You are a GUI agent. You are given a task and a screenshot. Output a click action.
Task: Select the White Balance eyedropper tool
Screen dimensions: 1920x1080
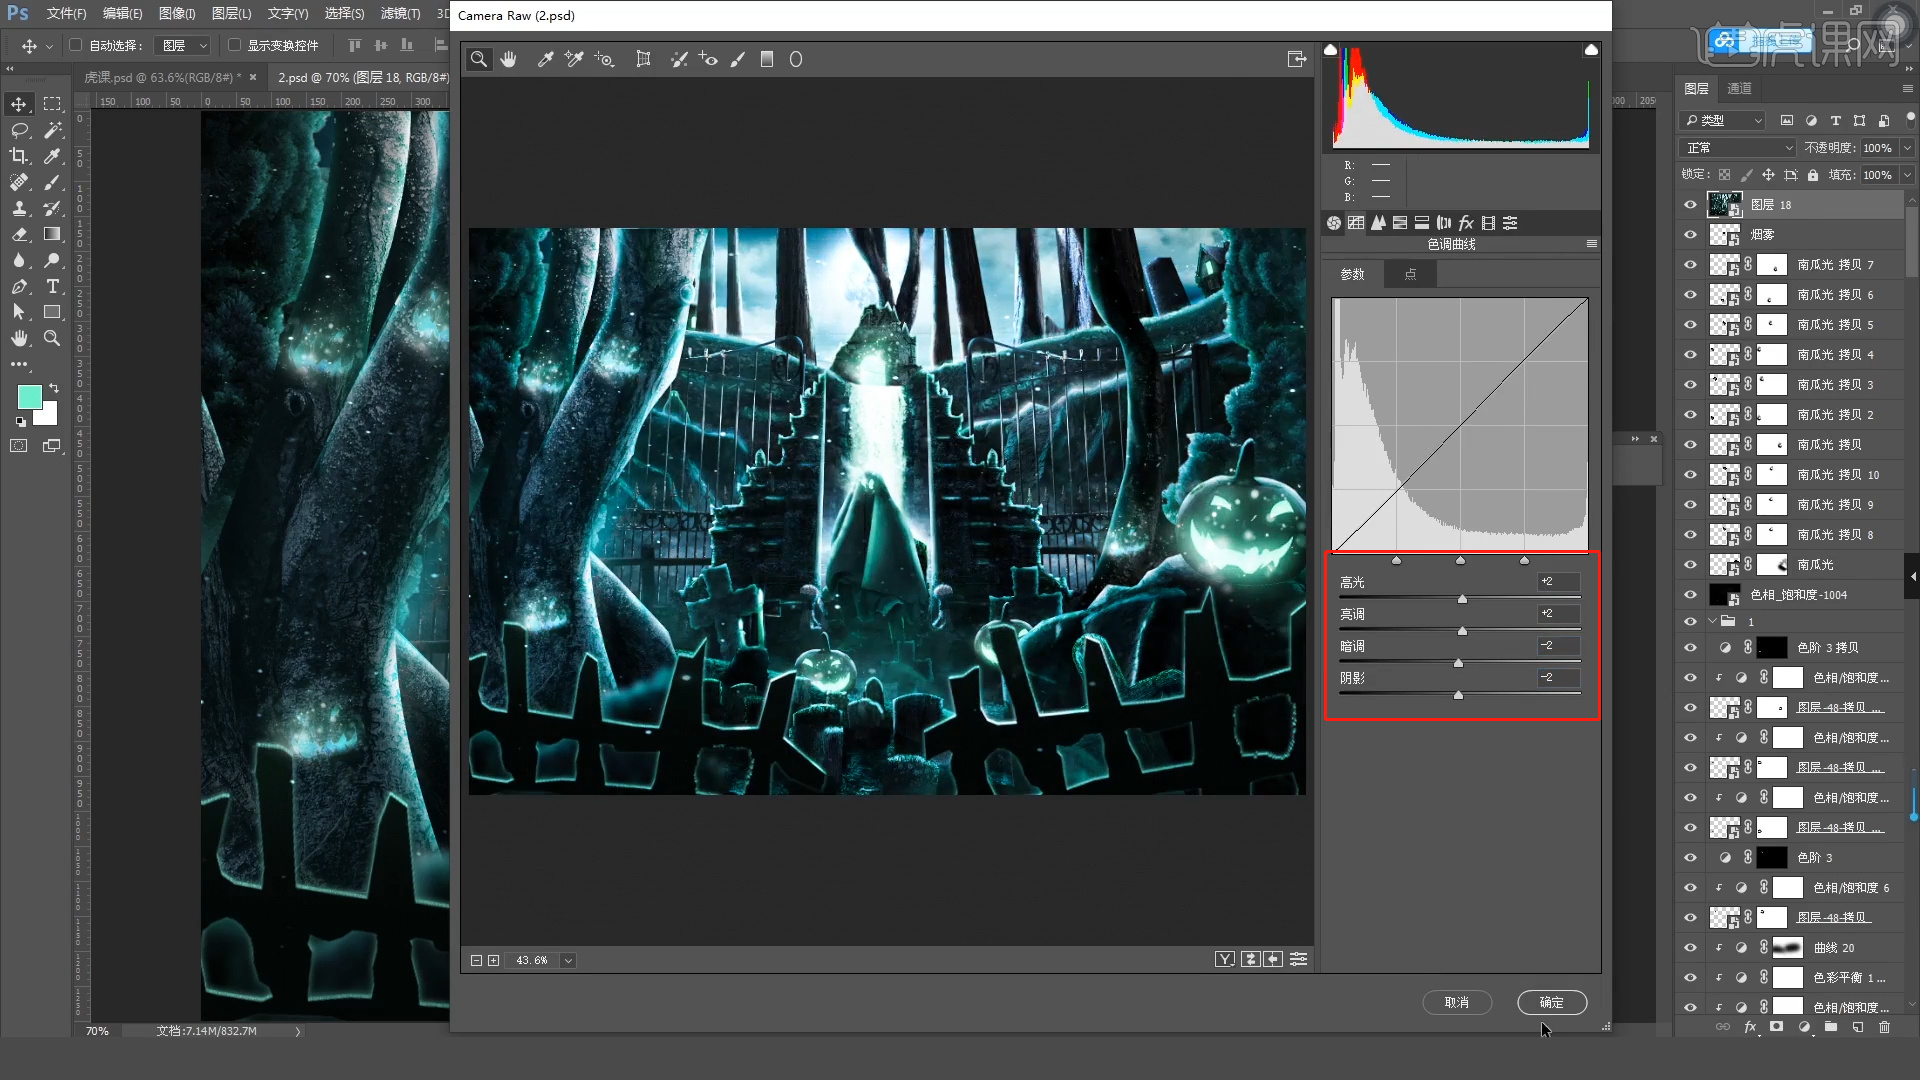pyautogui.click(x=546, y=60)
